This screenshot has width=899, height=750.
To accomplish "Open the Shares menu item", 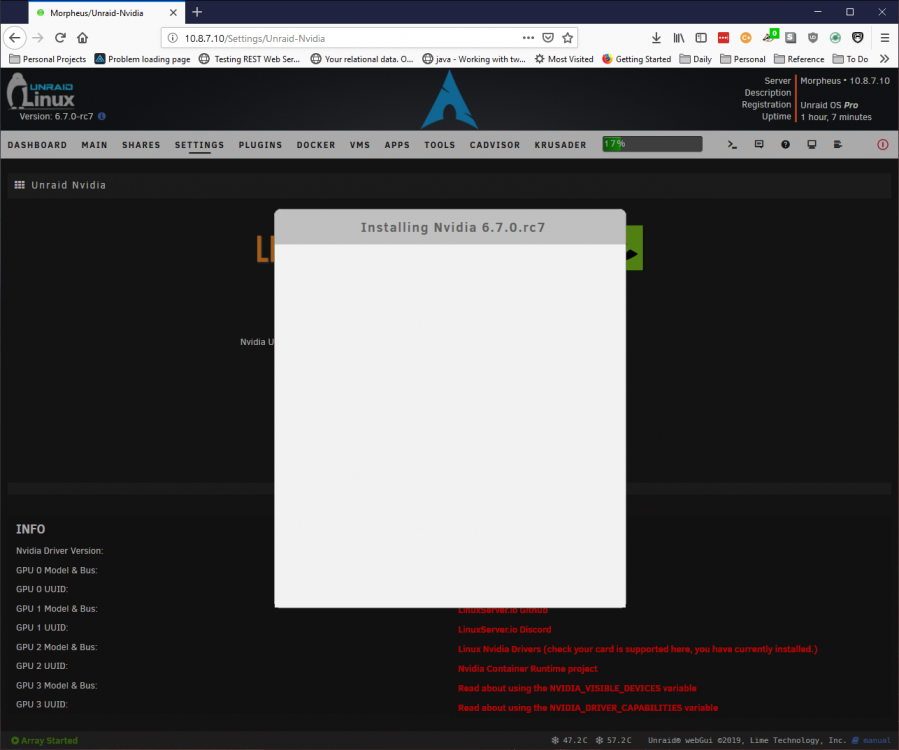I will coord(141,145).
